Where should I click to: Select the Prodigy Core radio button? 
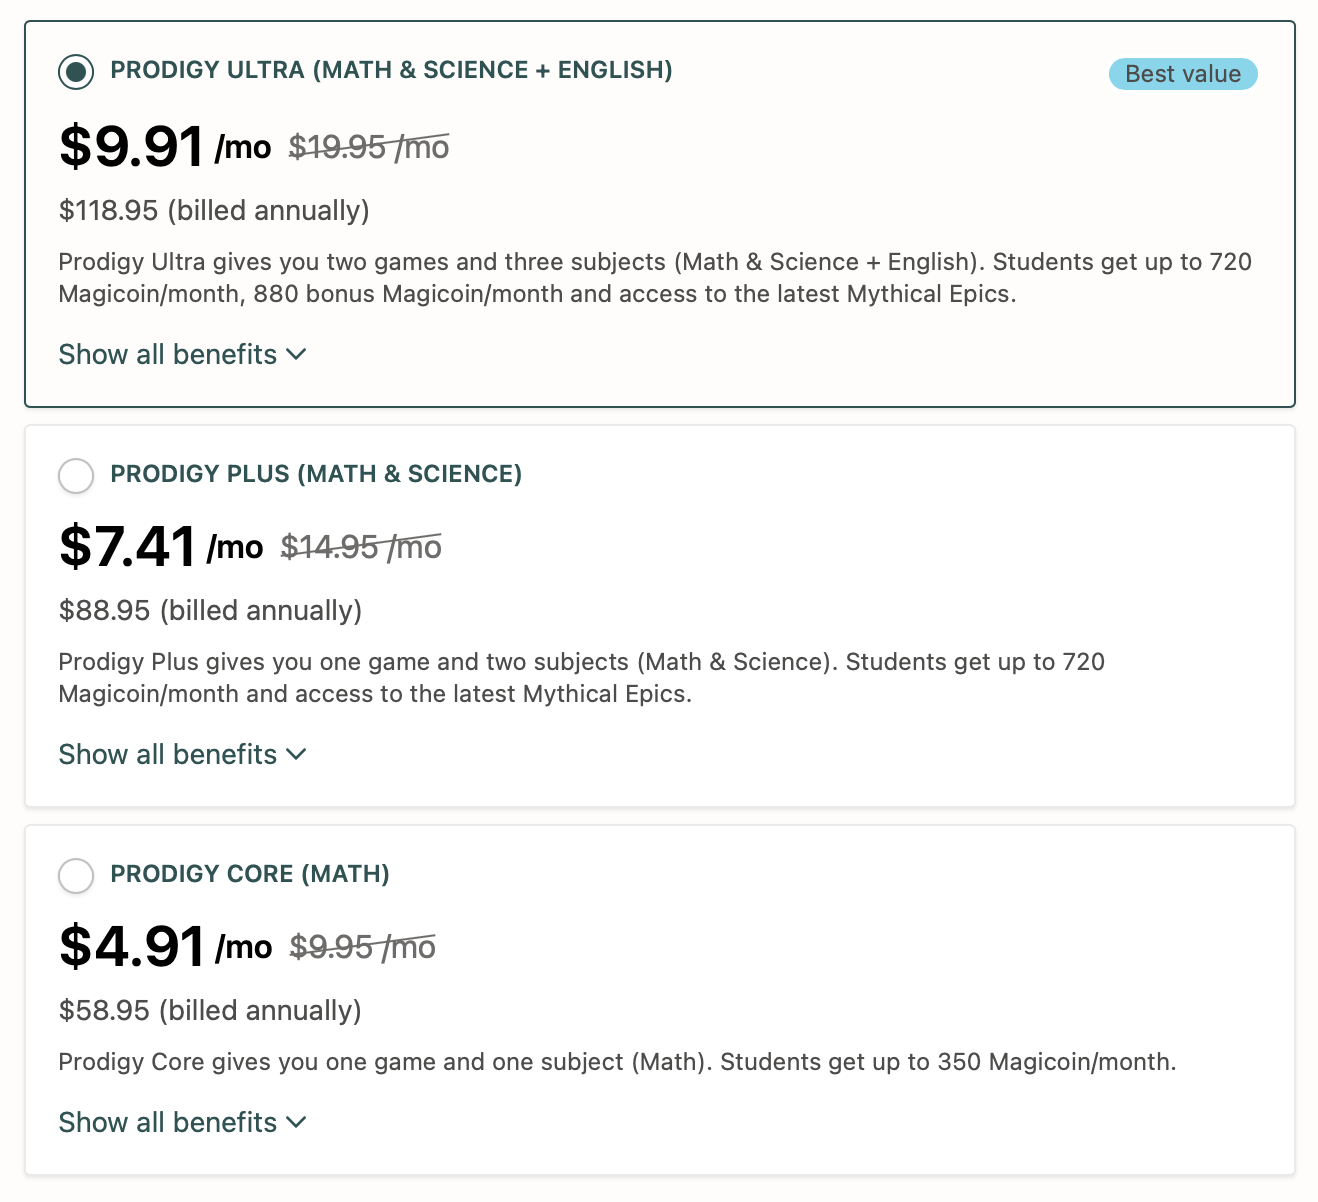pyautogui.click(x=76, y=876)
